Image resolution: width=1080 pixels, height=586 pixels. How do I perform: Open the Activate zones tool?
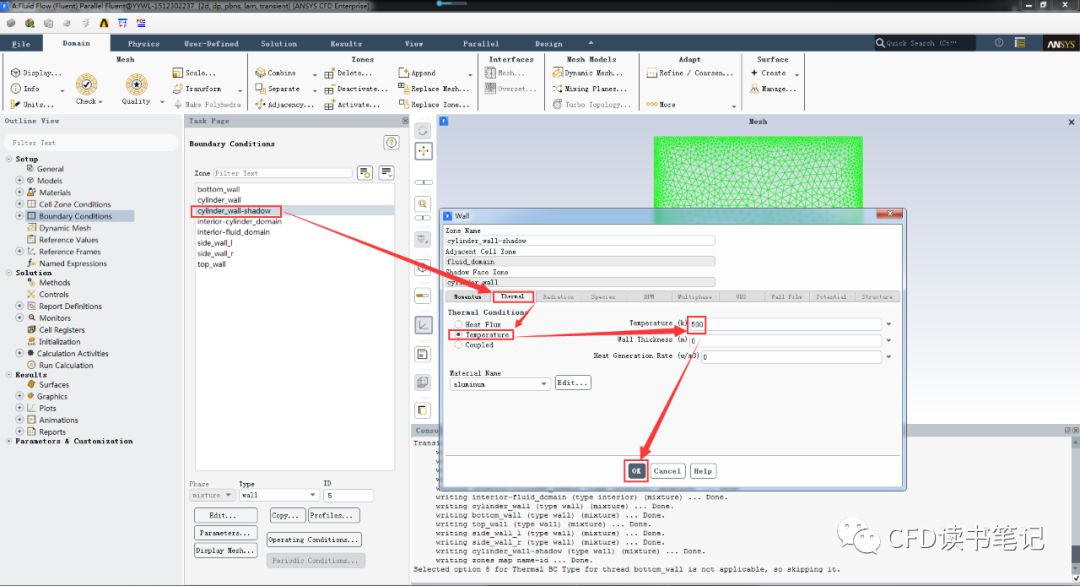tap(352, 105)
